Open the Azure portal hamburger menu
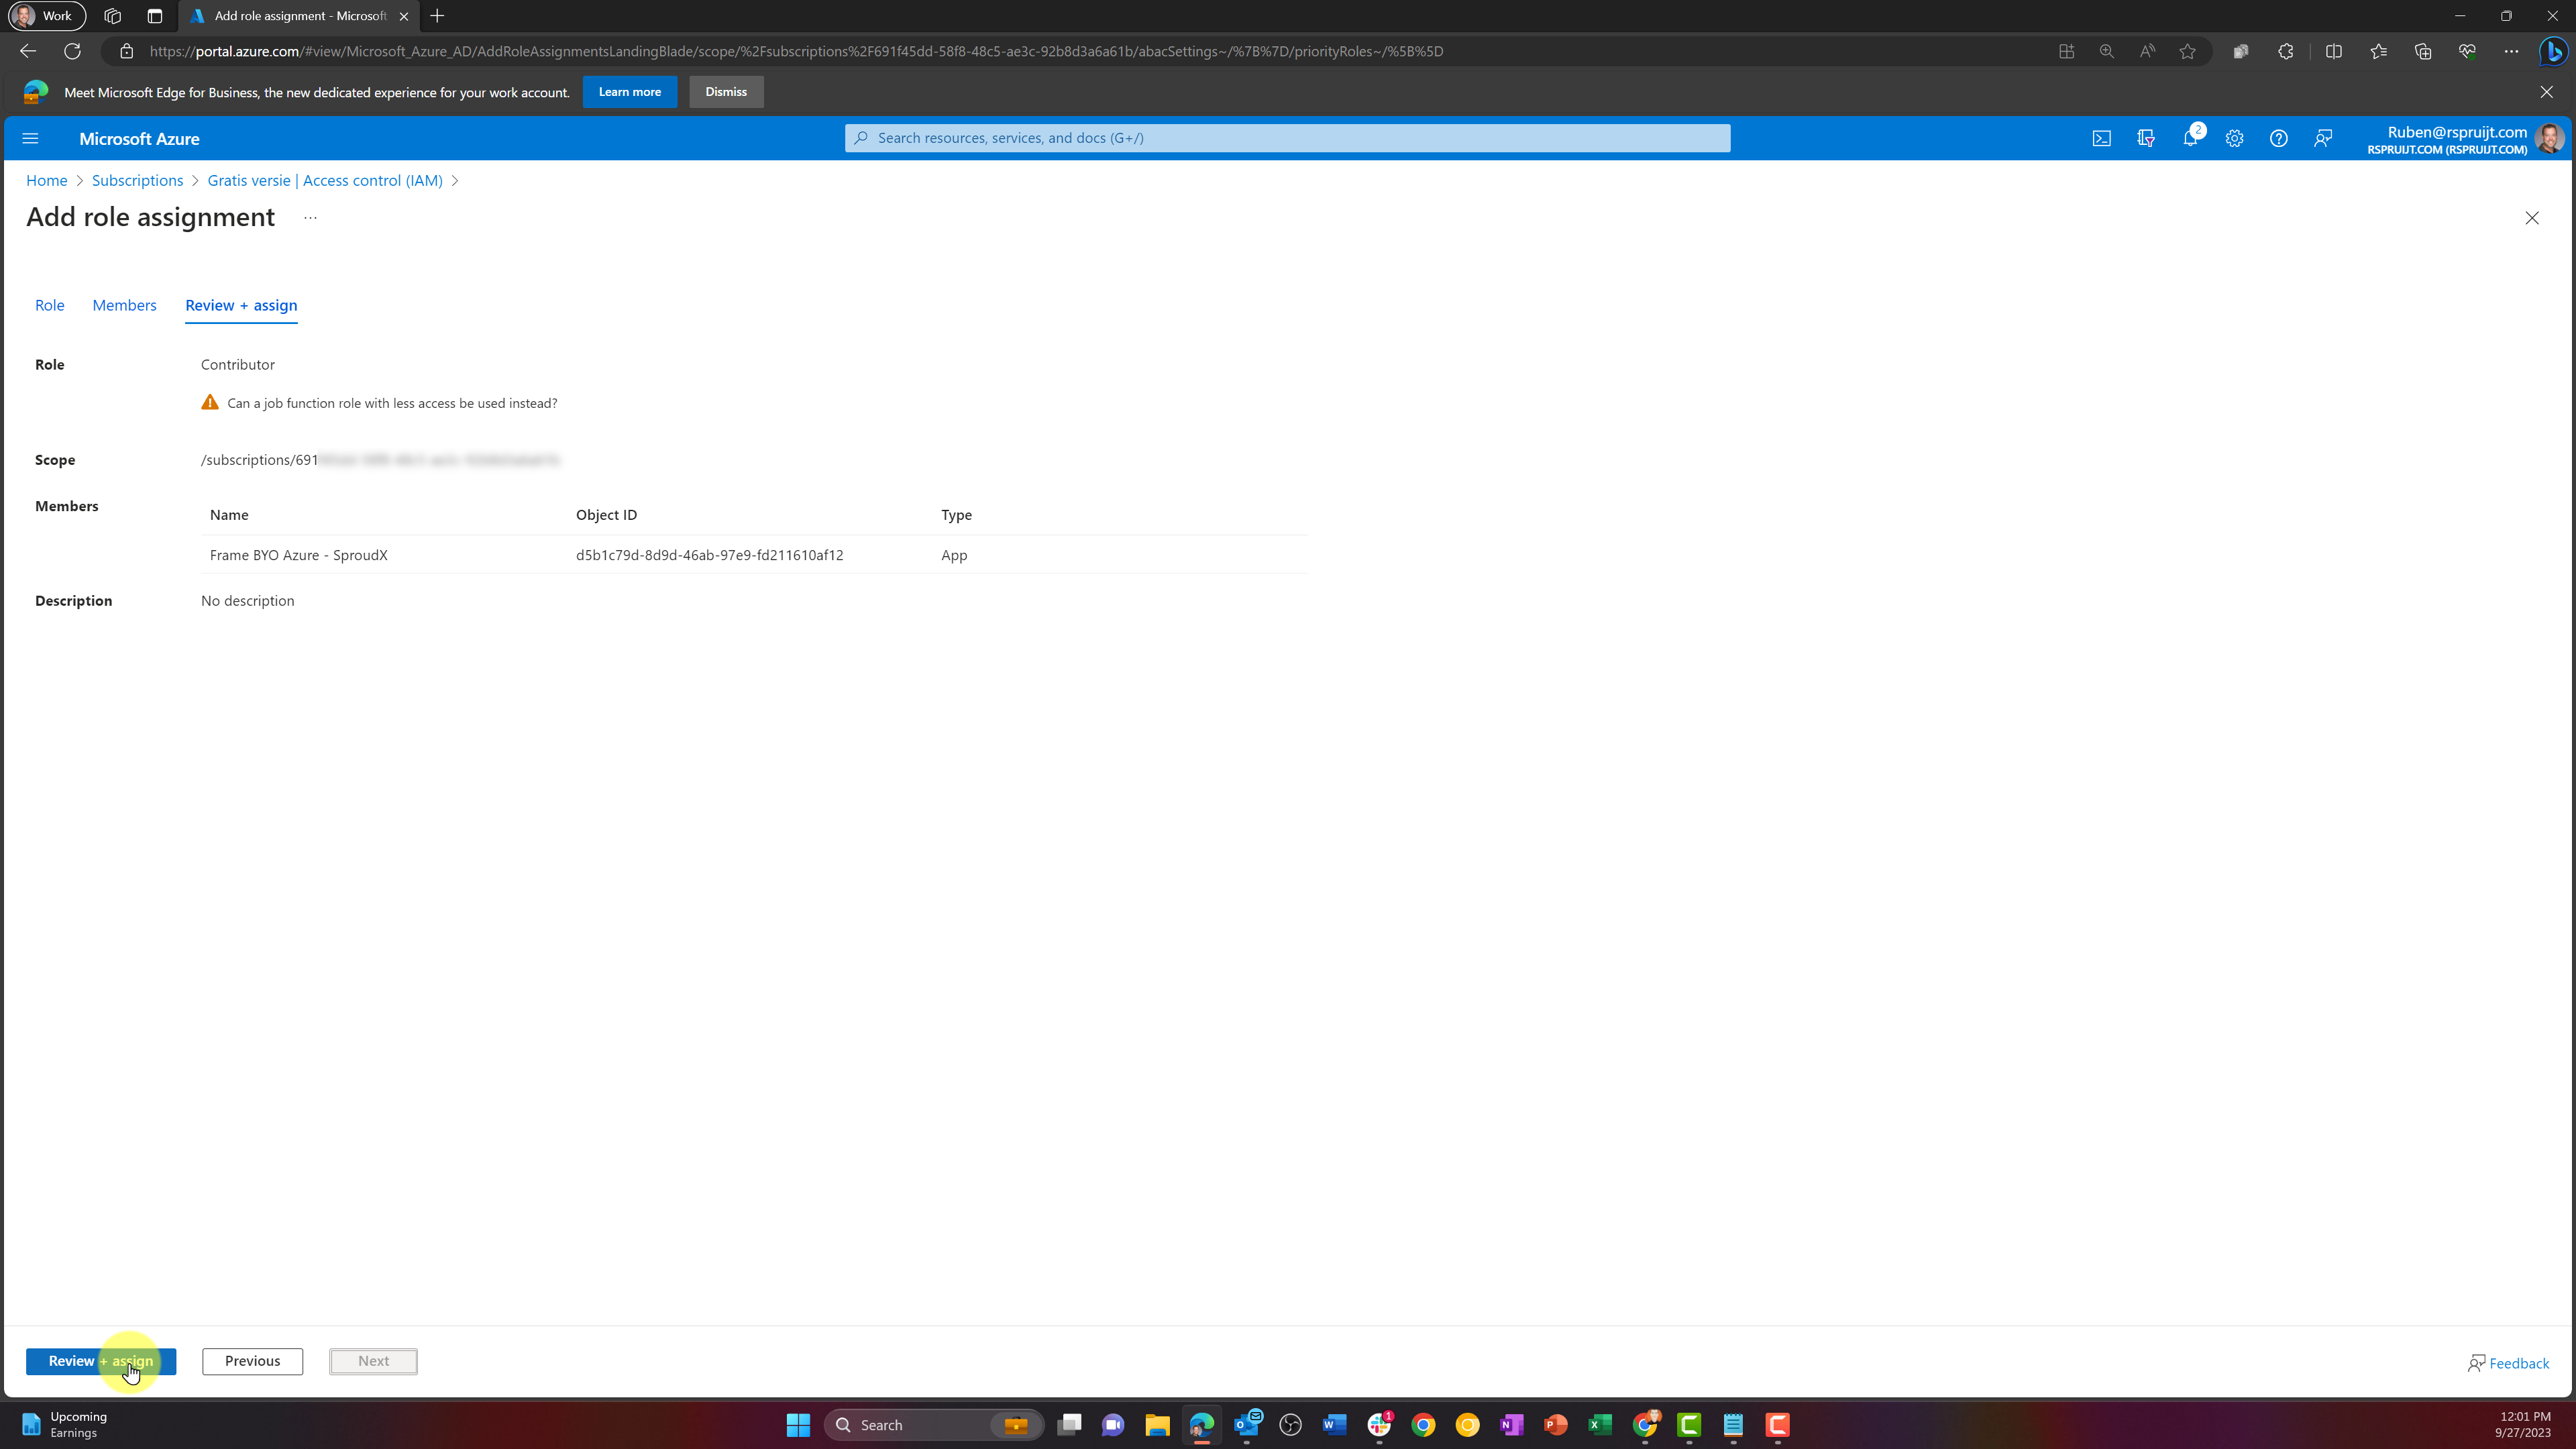The height and width of the screenshot is (1449, 2576). point(30,138)
